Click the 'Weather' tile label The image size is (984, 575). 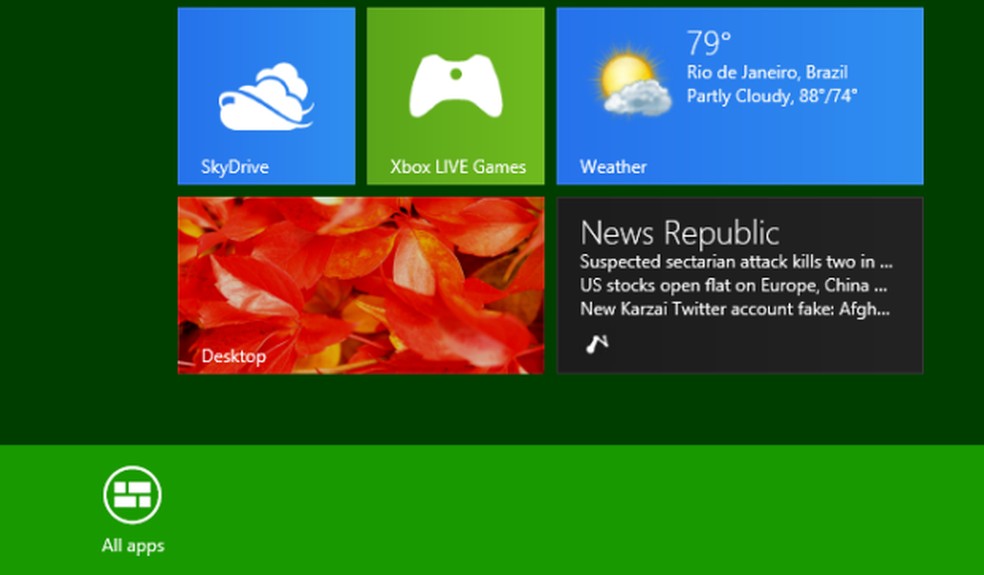tap(613, 167)
